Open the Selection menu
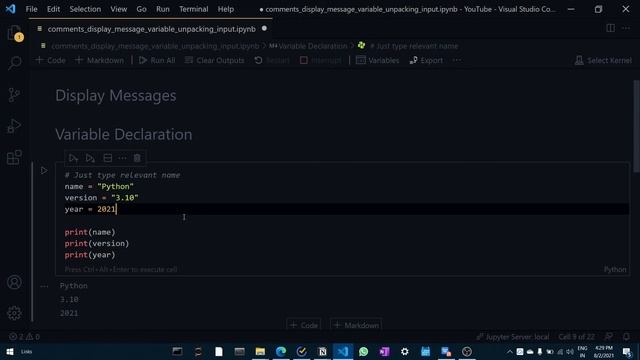The width and height of the screenshot is (640, 360). (x=85, y=9)
